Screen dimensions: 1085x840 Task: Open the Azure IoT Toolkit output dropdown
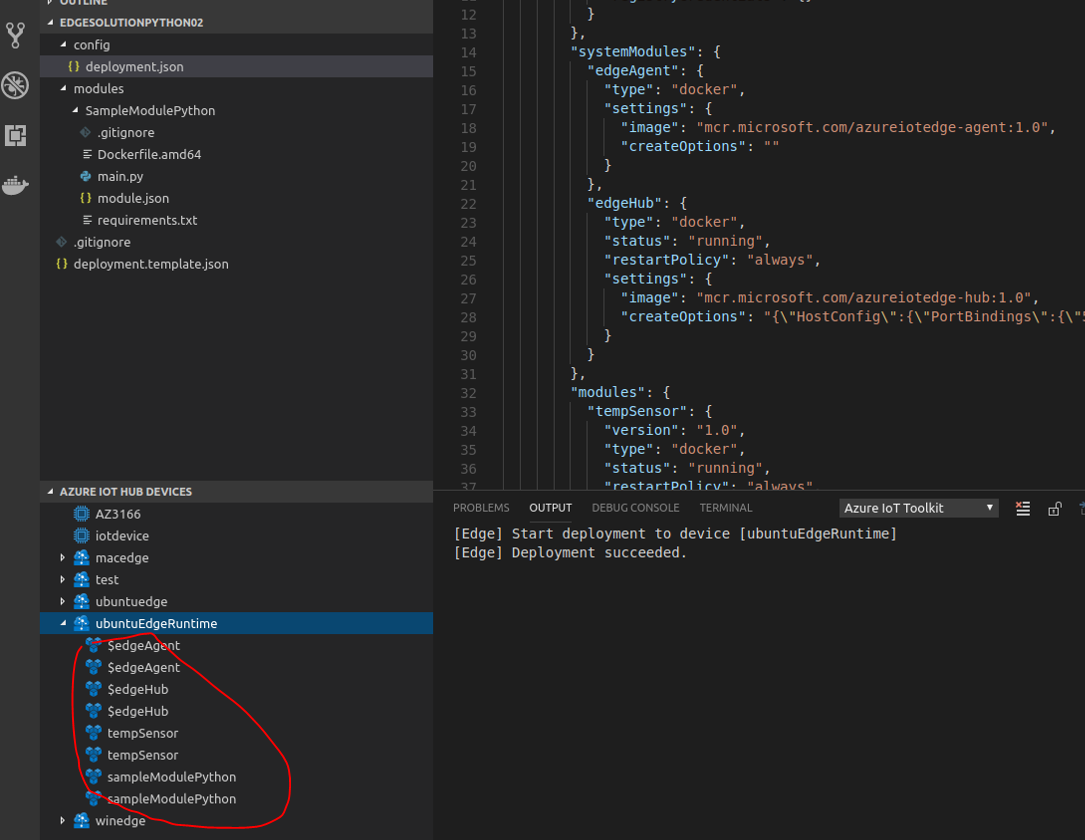pyautogui.click(x=919, y=508)
